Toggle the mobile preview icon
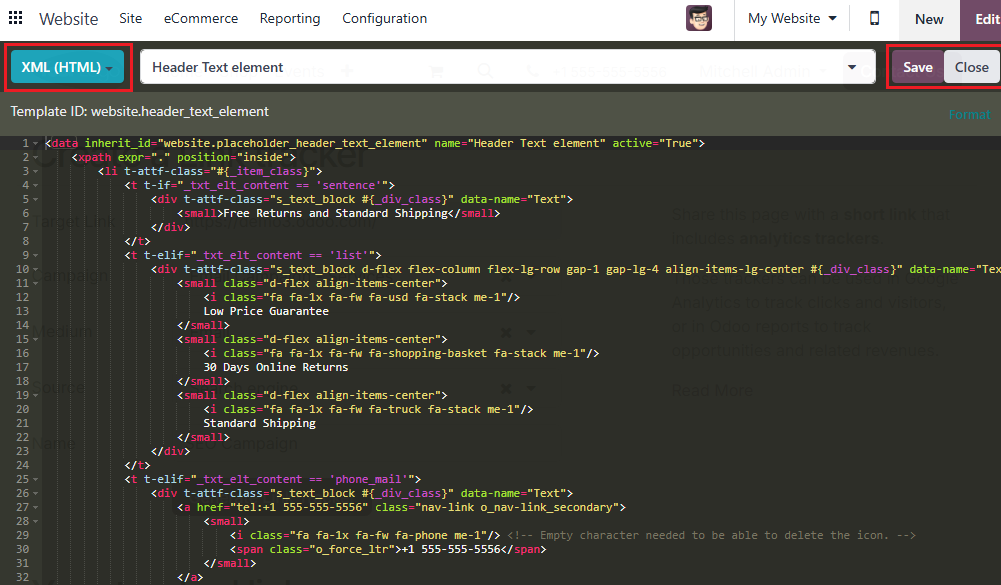The width and height of the screenshot is (1001, 585). click(x=873, y=18)
